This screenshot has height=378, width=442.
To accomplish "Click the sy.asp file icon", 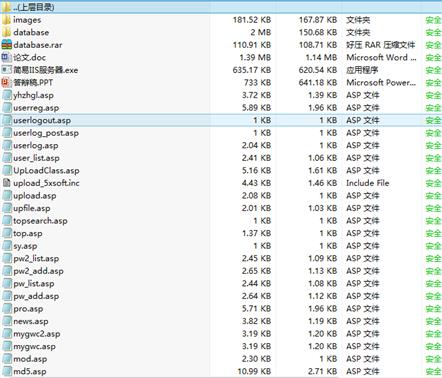I will (7, 246).
